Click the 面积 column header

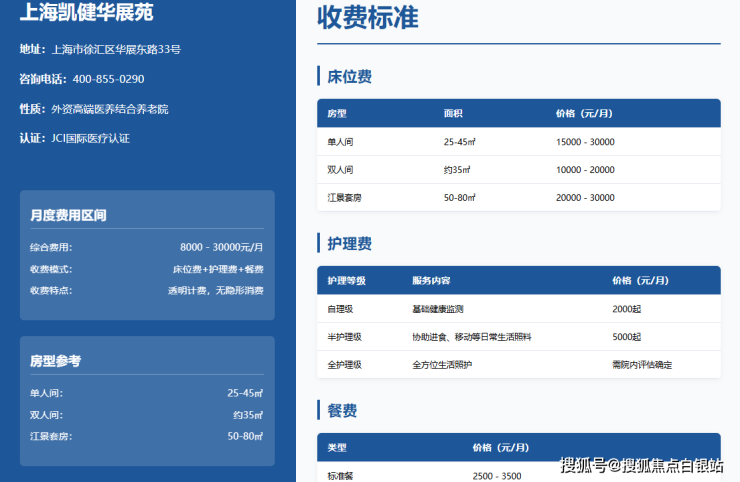click(453, 114)
